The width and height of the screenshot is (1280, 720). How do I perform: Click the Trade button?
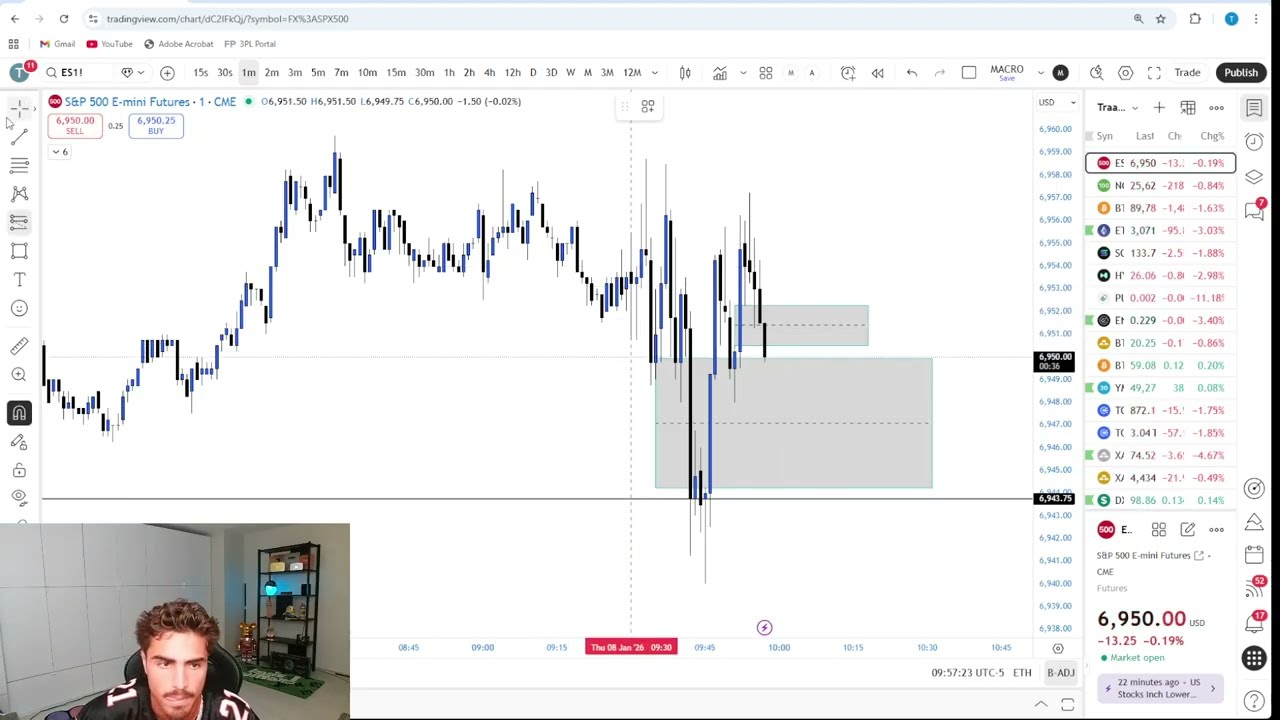(1187, 72)
